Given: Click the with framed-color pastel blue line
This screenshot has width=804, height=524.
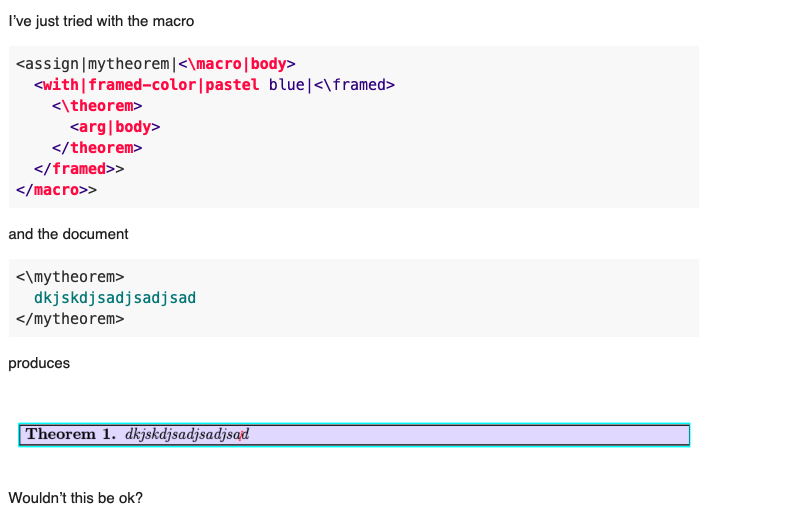Looking at the screenshot, I should [x=214, y=85].
